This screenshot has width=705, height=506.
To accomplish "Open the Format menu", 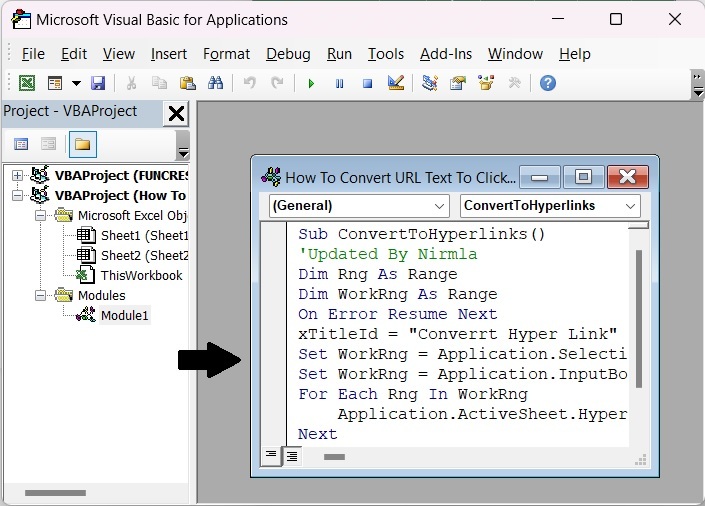I will click(x=226, y=54).
